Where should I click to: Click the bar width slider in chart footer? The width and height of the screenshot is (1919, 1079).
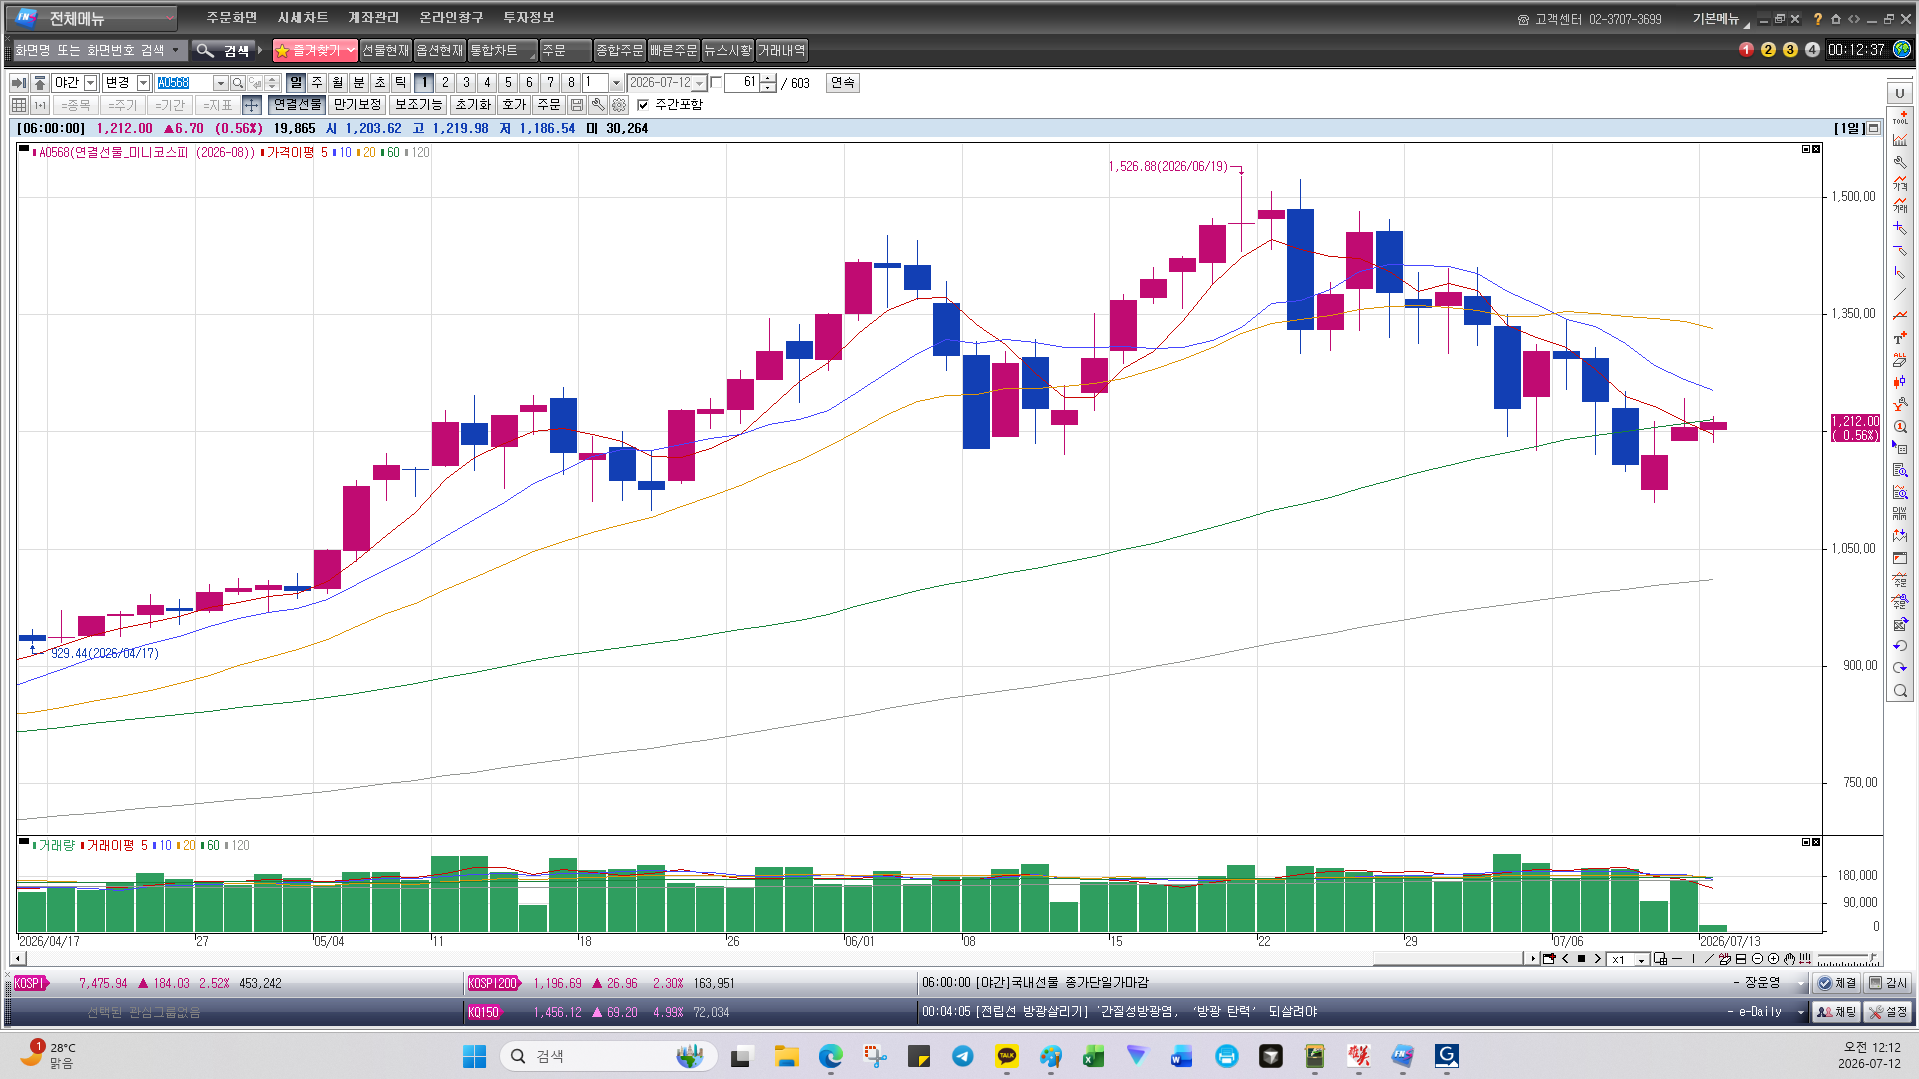(1846, 960)
